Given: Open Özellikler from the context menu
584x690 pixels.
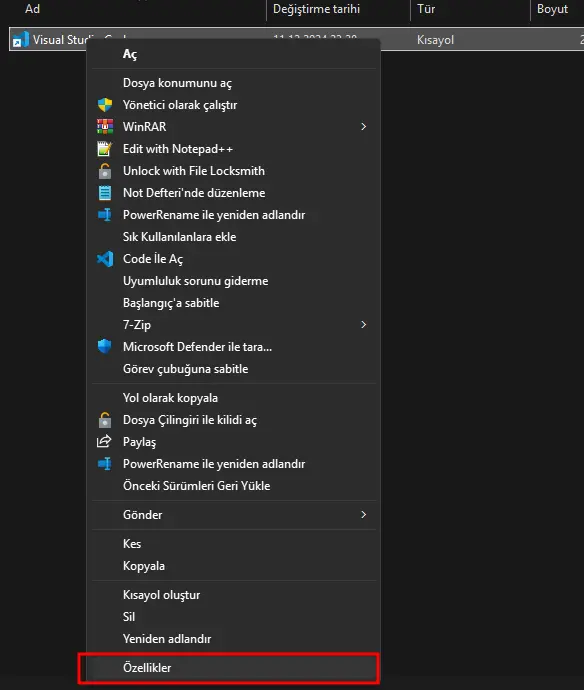Looking at the screenshot, I should tap(234, 668).
